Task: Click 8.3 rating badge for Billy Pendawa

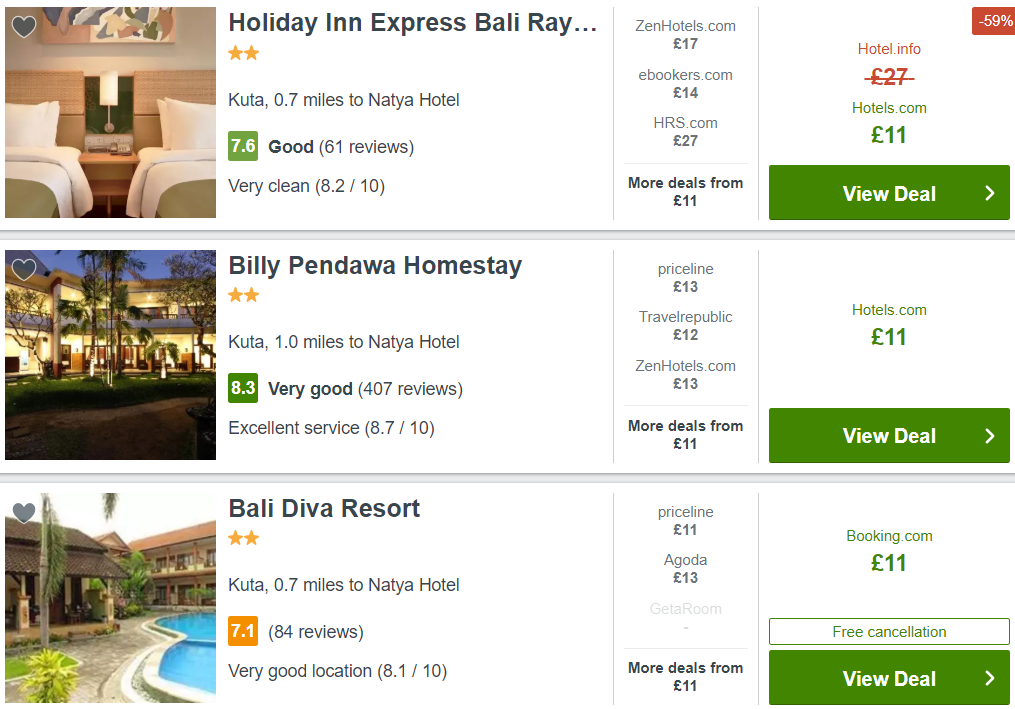Action: (x=243, y=388)
